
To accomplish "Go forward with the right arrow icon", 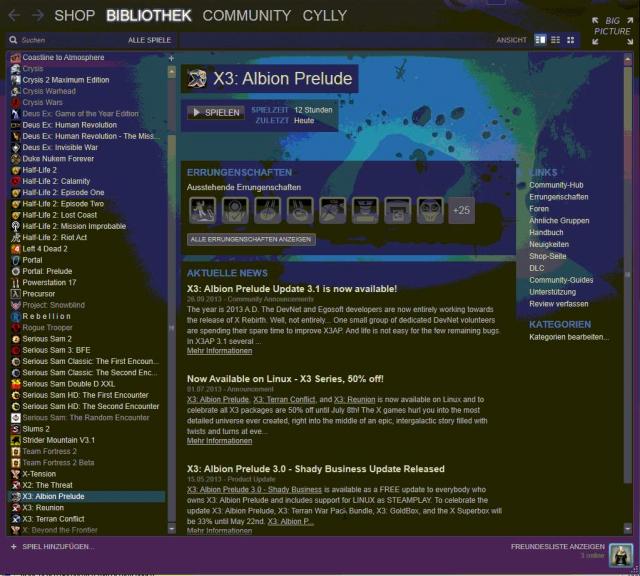I will (38, 16).
